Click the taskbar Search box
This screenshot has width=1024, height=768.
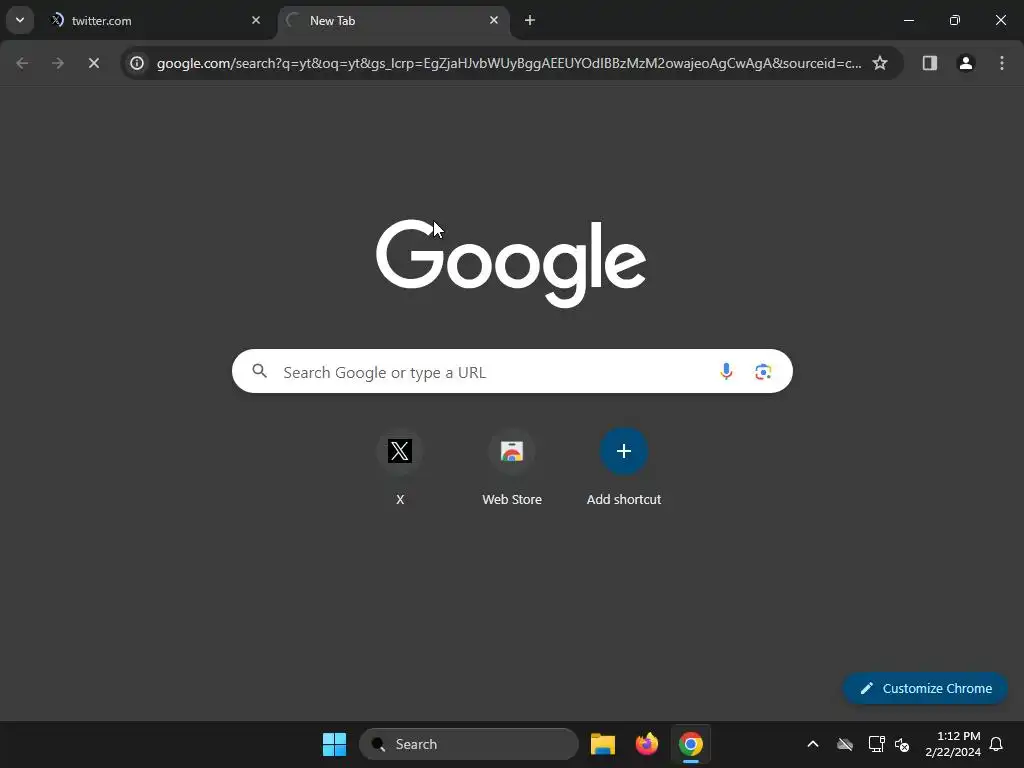pyautogui.click(x=469, y=744)
